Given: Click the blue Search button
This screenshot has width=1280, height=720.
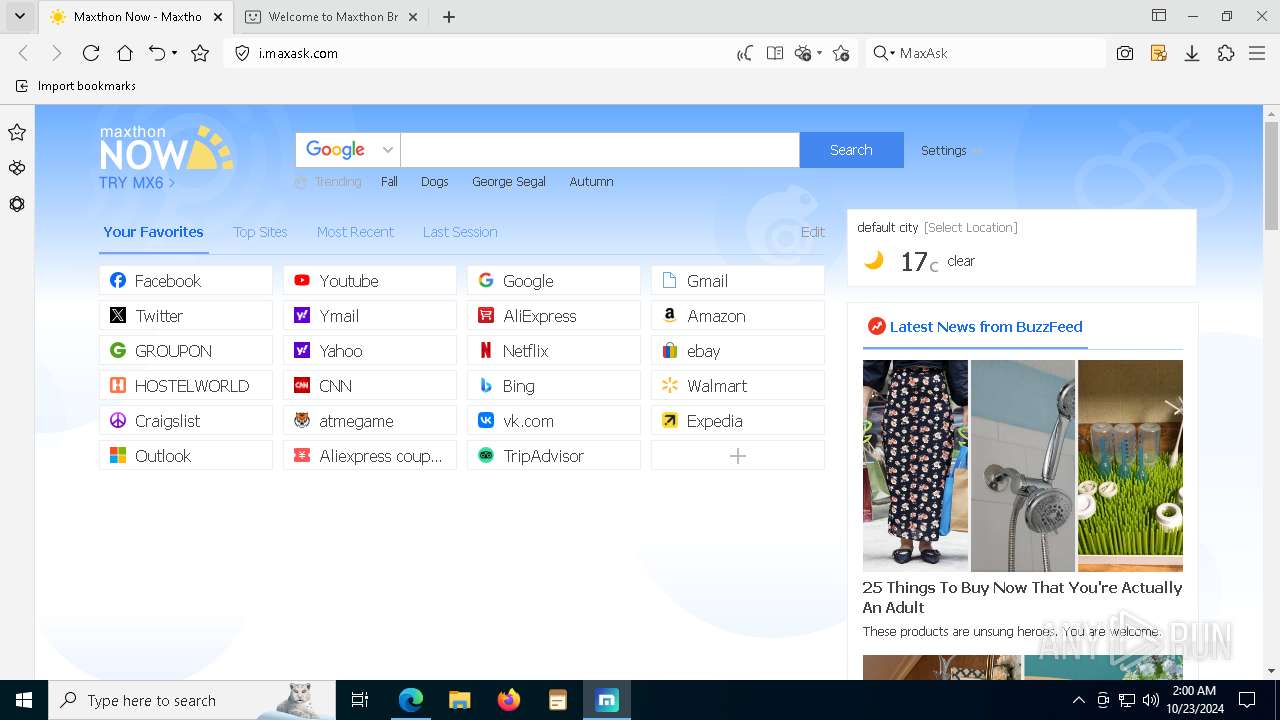Looking at the screenshot, I should pos(851,150).
